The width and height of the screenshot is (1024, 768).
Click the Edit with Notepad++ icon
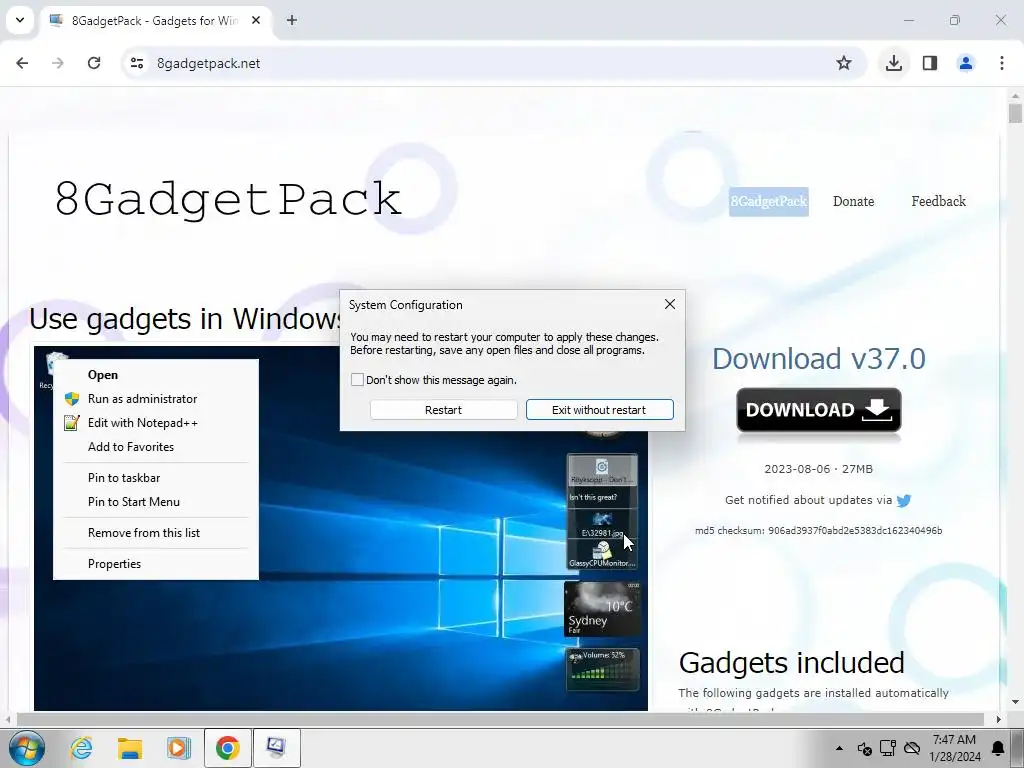(72, 423)
